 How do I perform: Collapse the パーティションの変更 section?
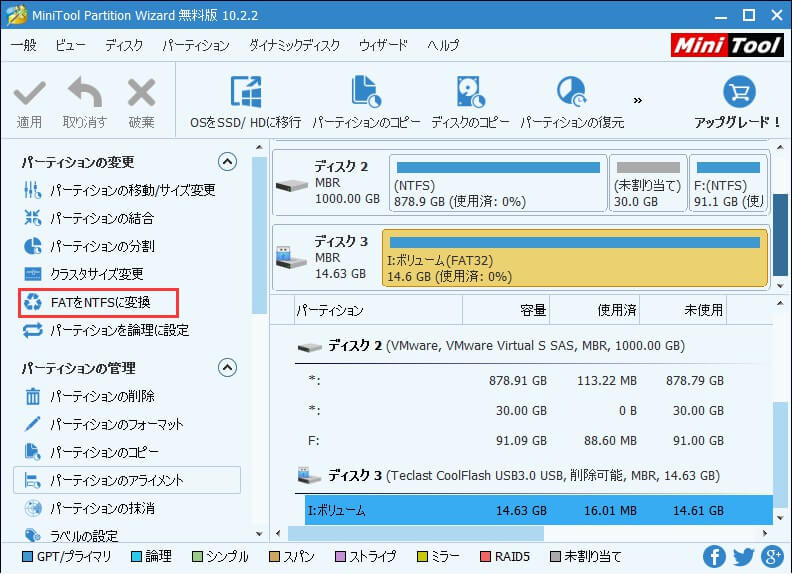[227, 162]
